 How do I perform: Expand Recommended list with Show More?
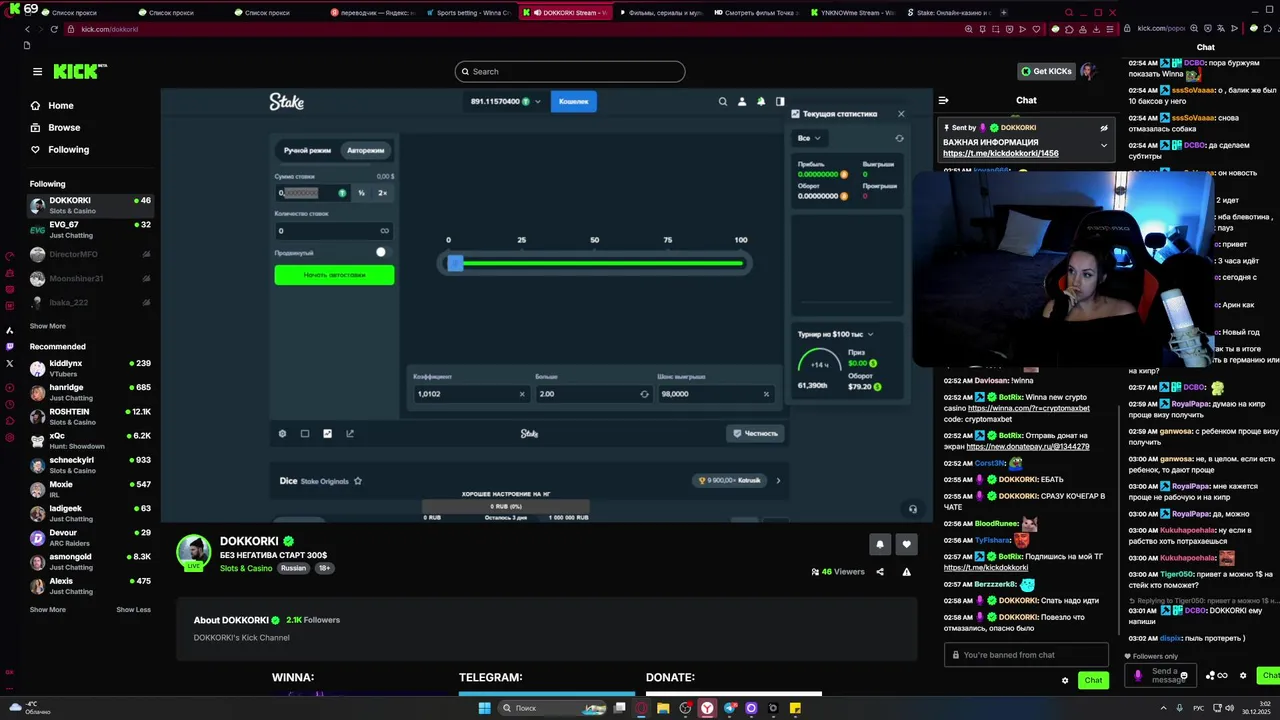click(x=48, y=609)
